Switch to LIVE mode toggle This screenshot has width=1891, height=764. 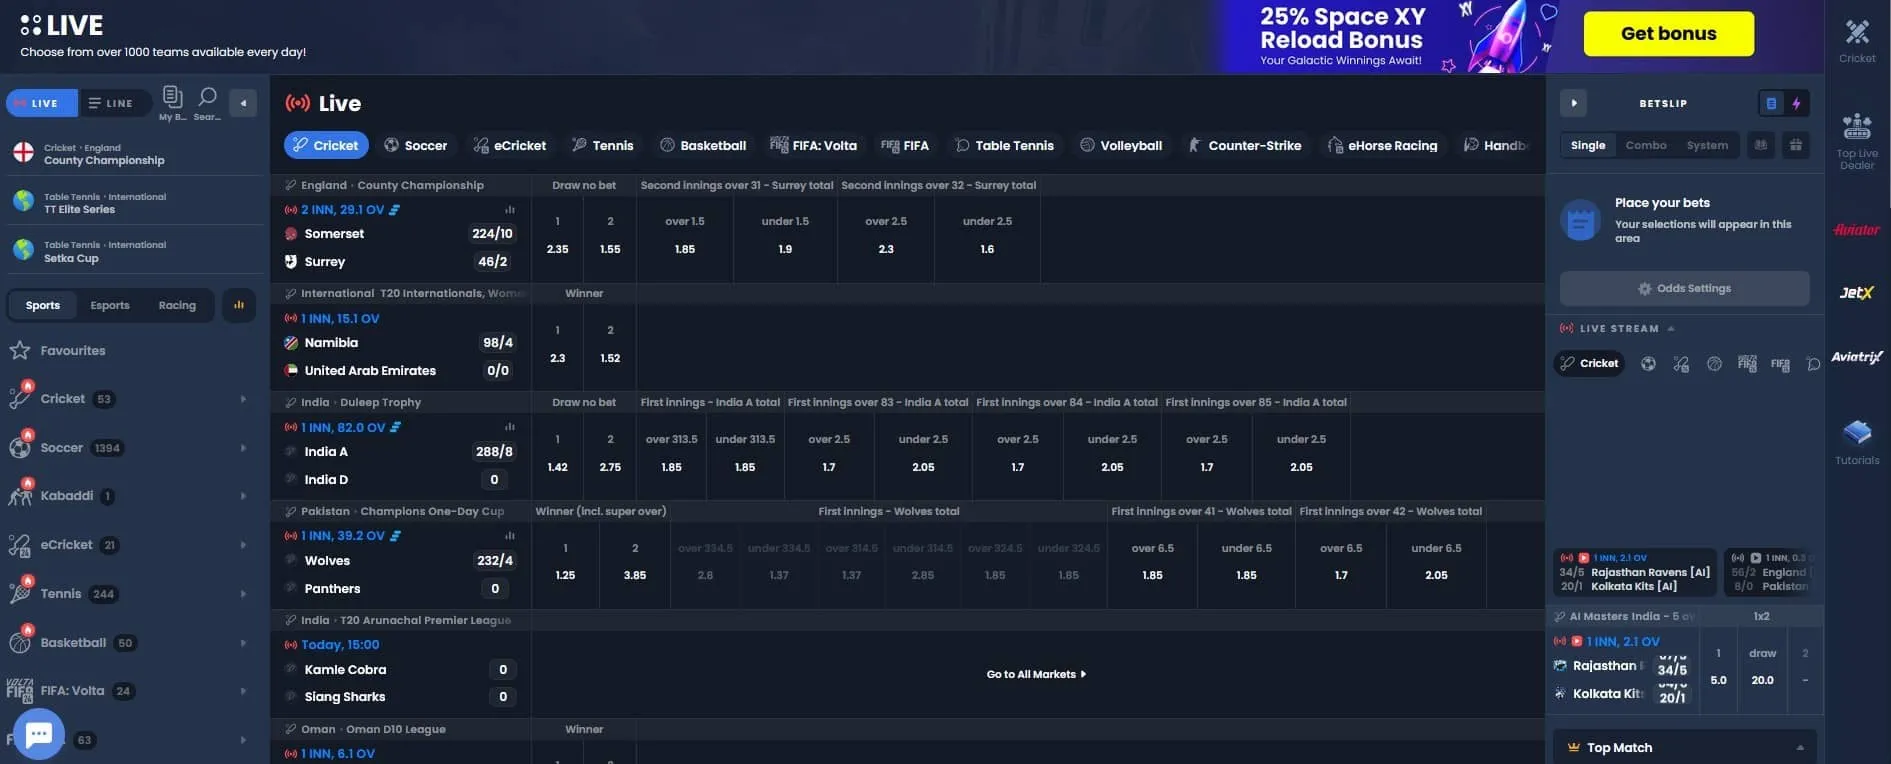[37, 103]
